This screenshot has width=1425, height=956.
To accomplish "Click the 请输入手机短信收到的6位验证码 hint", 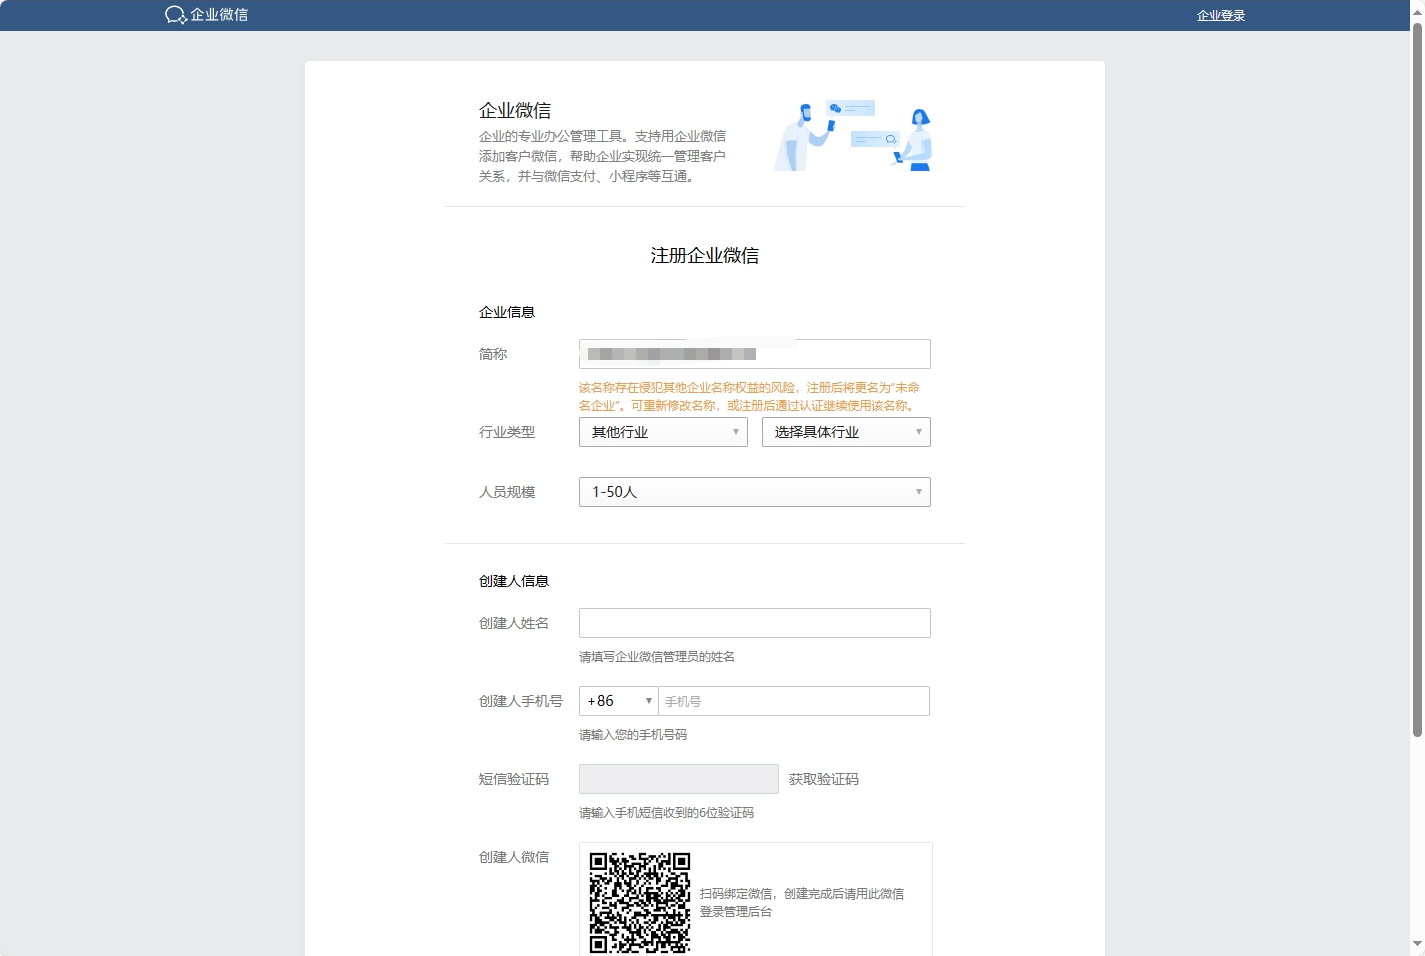I will click(667, 813).
